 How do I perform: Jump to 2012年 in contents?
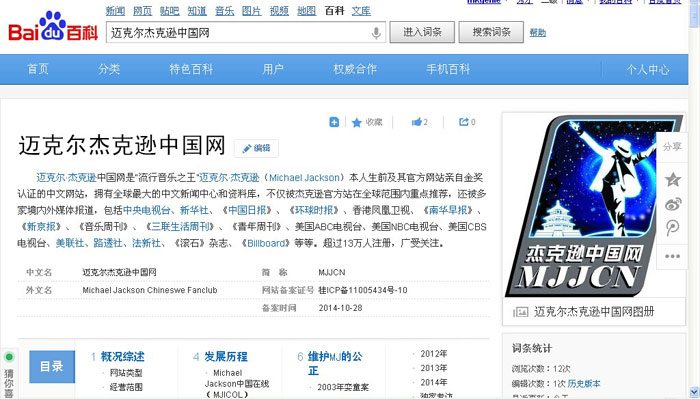tap(433, 354)
